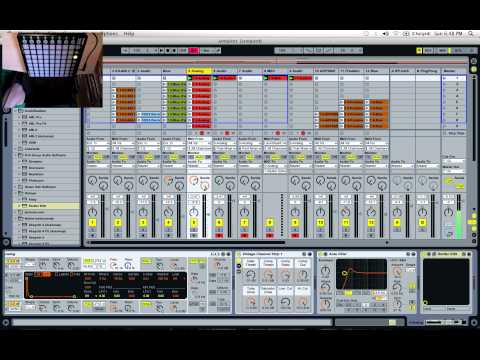This screenshot has width=480, height=360.
Task: Toggle the yellow computer MIDI keyboard button
Action: [419, 51]
